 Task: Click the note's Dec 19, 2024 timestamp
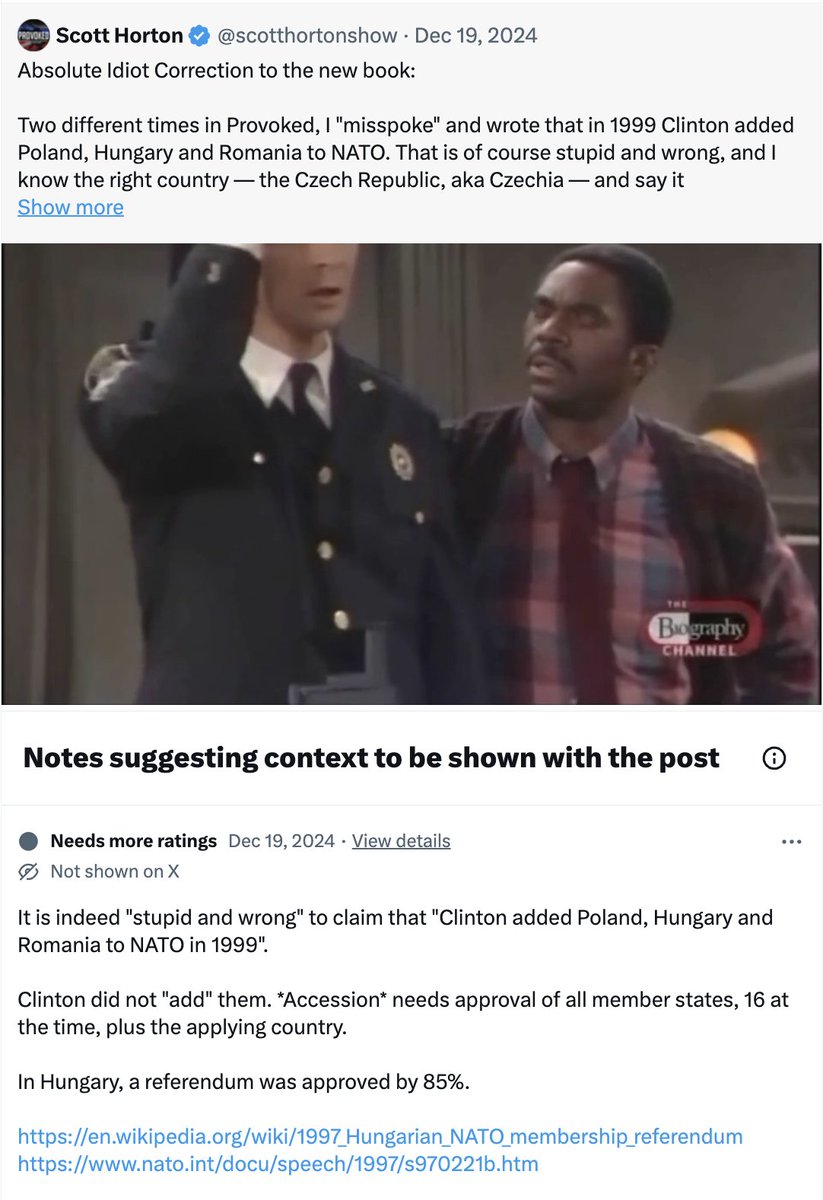[282, 841]
